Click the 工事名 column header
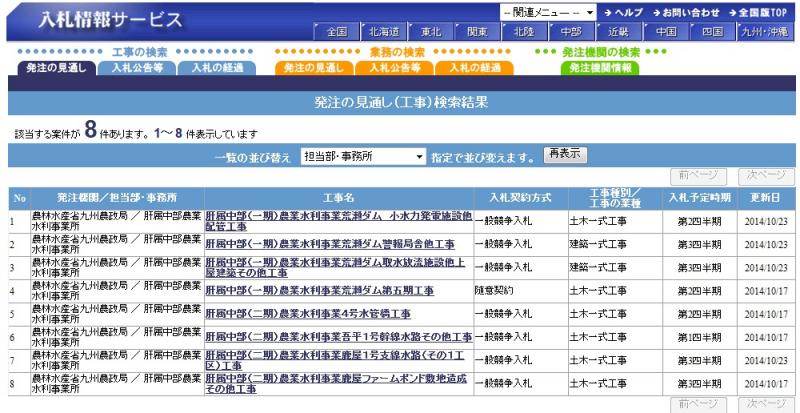 (339, 198)
